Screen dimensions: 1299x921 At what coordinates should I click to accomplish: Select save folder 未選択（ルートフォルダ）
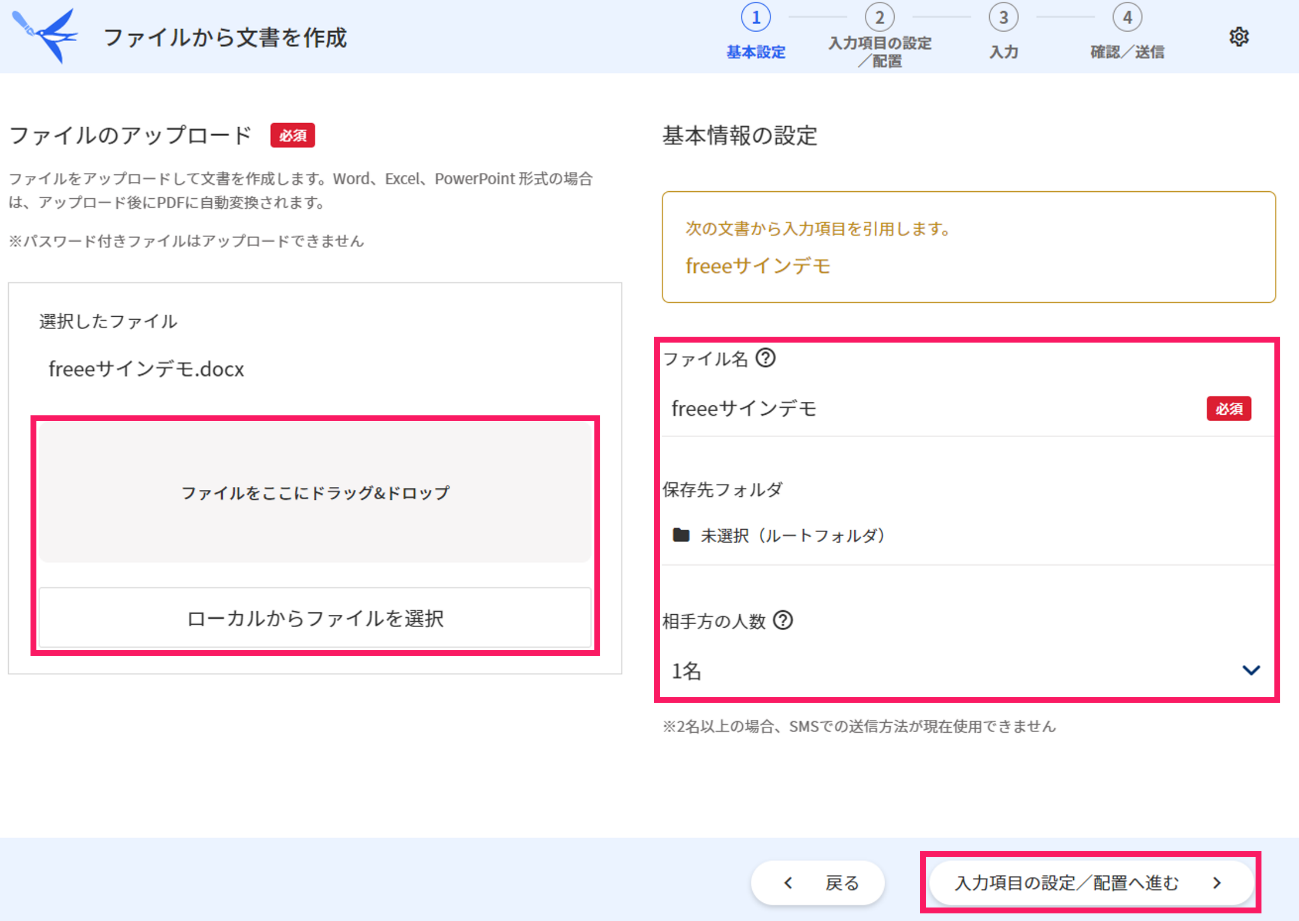[x=967, y=535]
